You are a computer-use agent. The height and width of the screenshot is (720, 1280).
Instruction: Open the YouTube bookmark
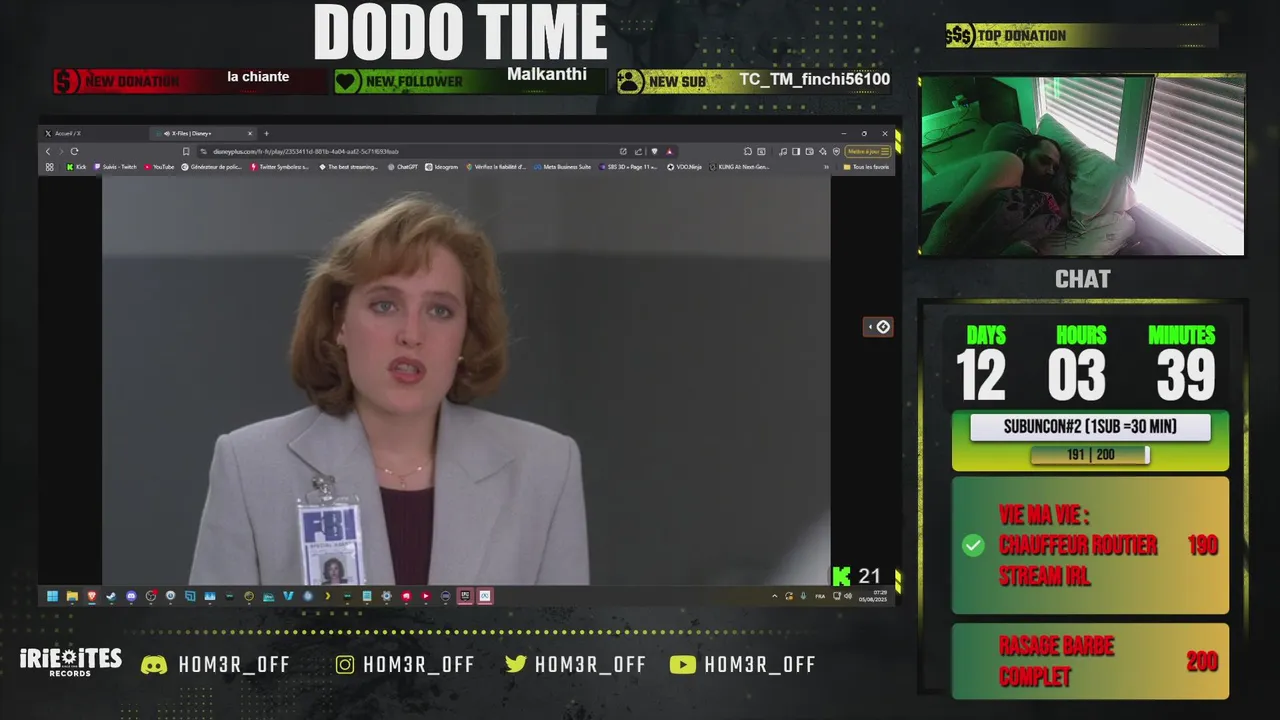[x=159, y=167]
